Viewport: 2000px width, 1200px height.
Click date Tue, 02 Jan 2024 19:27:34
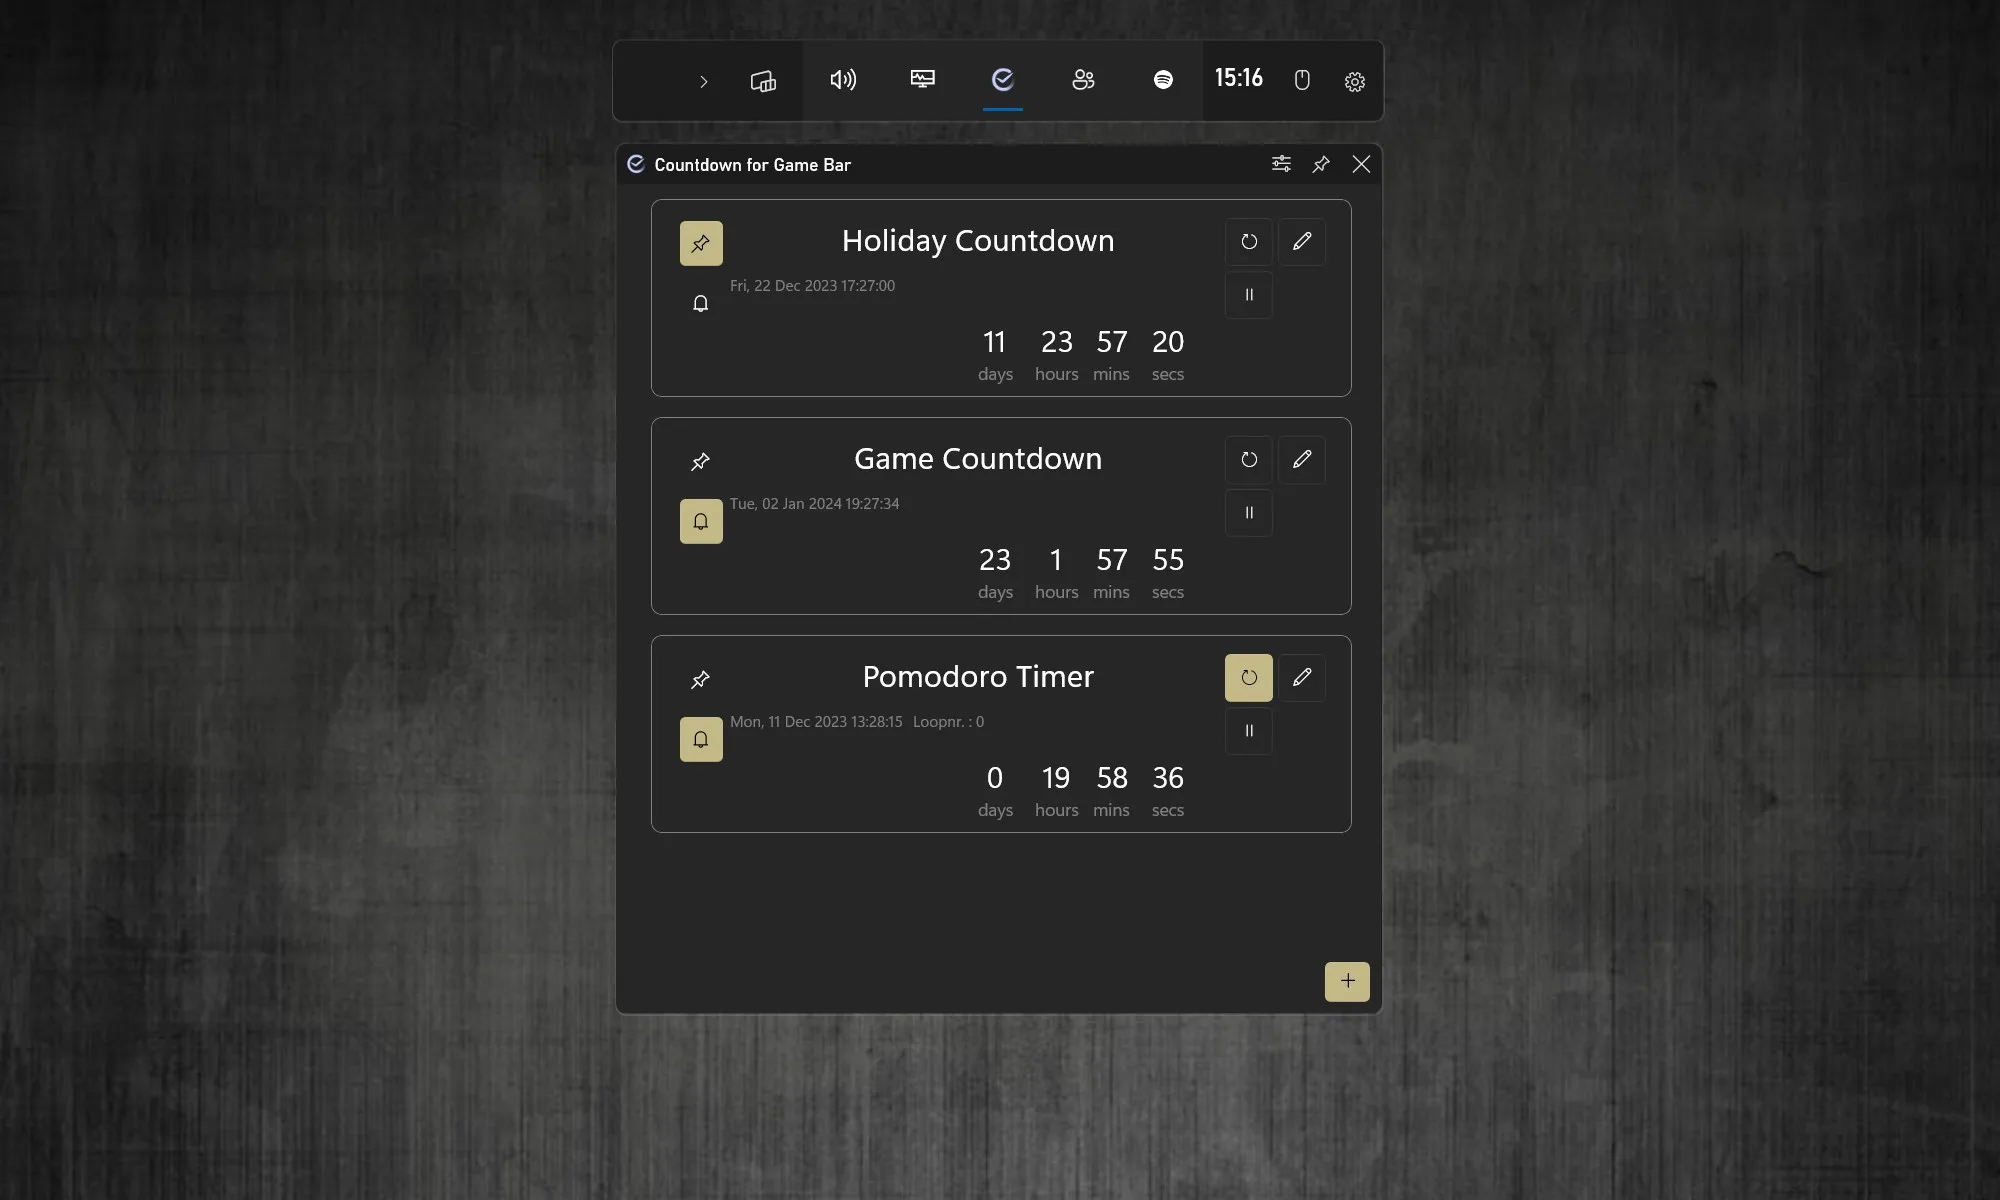coord(814,504)
